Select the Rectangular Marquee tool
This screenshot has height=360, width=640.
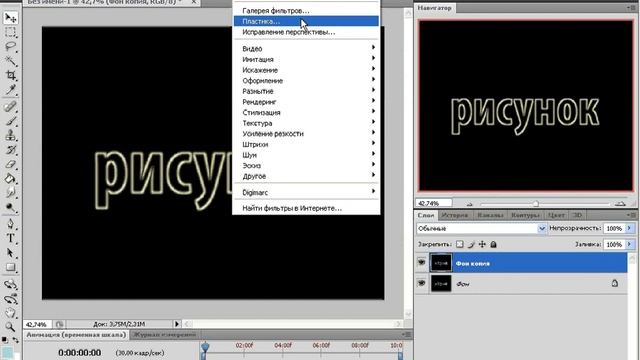(11, 32)
